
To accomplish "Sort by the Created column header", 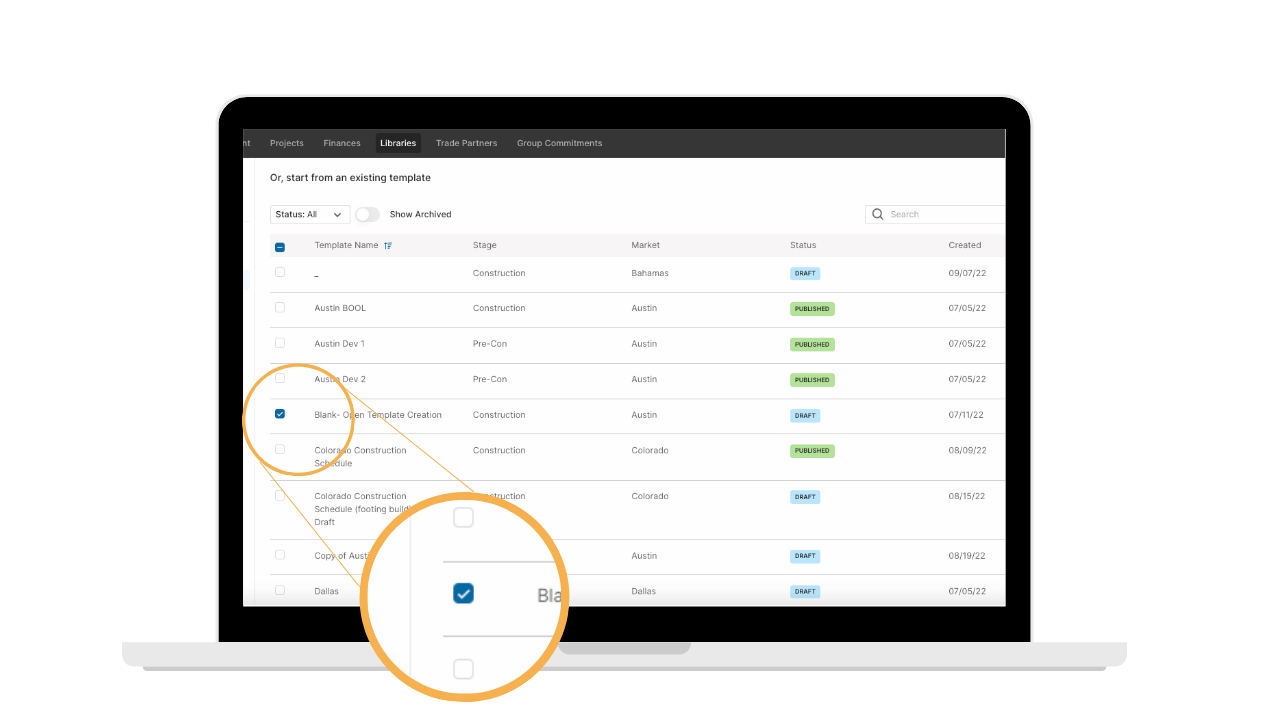I will (x=965, y=245).
